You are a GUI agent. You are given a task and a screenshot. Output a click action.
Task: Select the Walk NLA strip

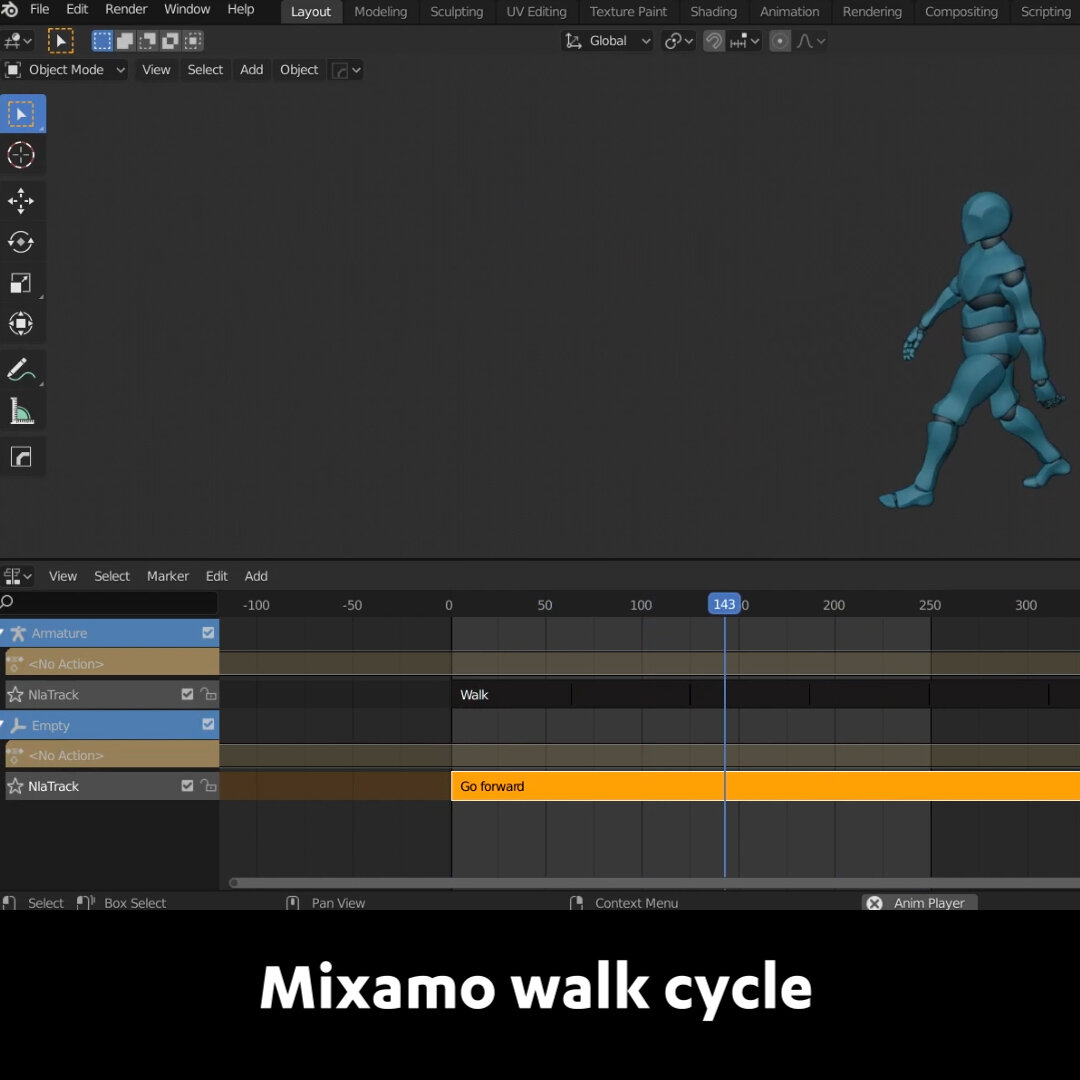[765, 694]
